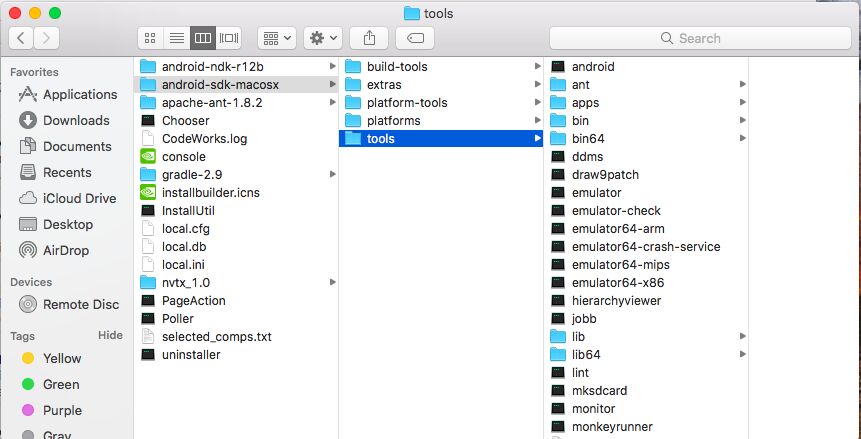Expand the ant folder arrow
This screenshot has height=439, width=861.
click(742, 85)
